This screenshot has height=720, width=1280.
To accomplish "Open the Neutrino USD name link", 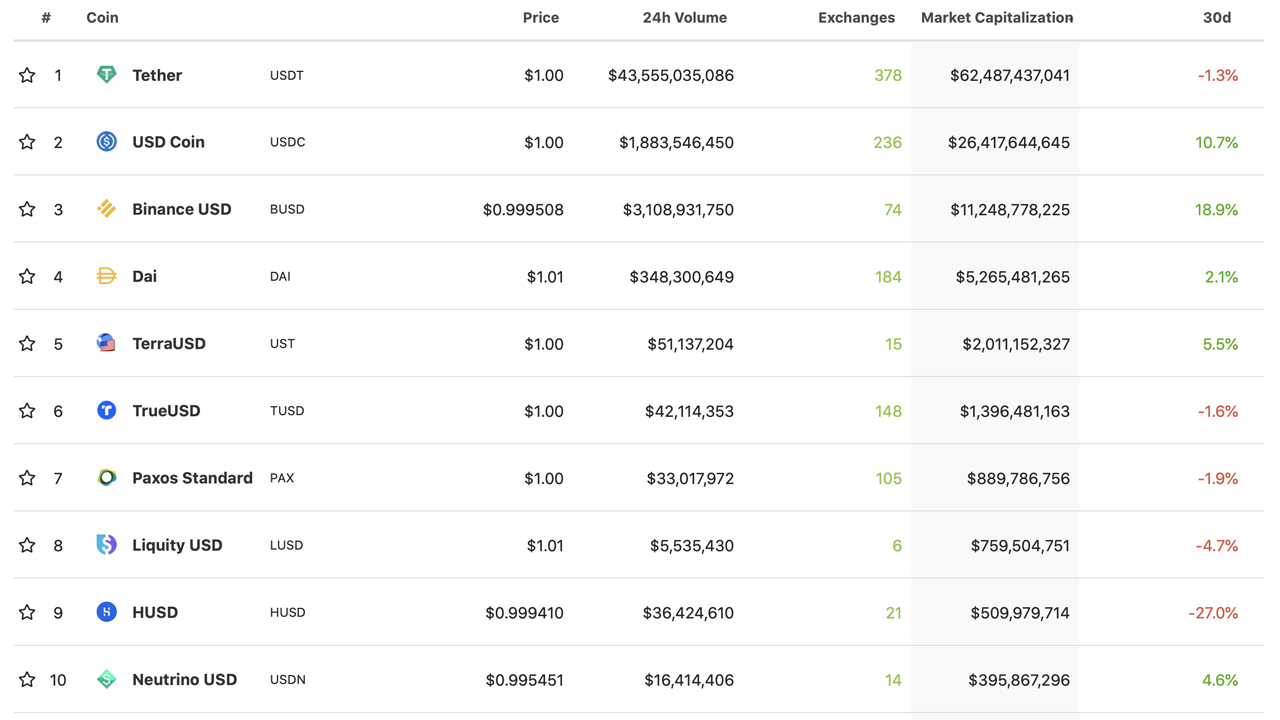I will [x=185, y=679].
